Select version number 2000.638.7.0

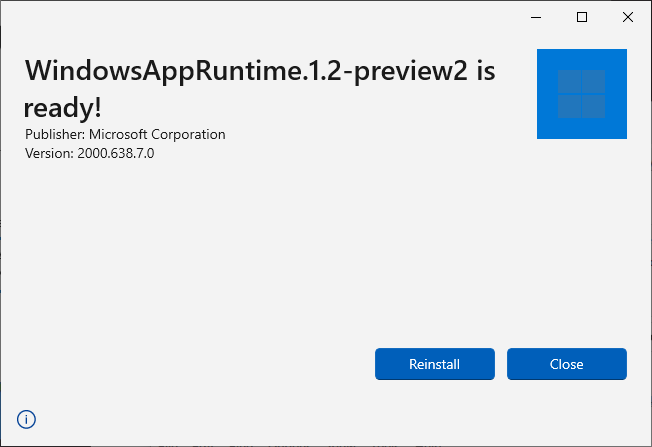(x=116, y=153)
